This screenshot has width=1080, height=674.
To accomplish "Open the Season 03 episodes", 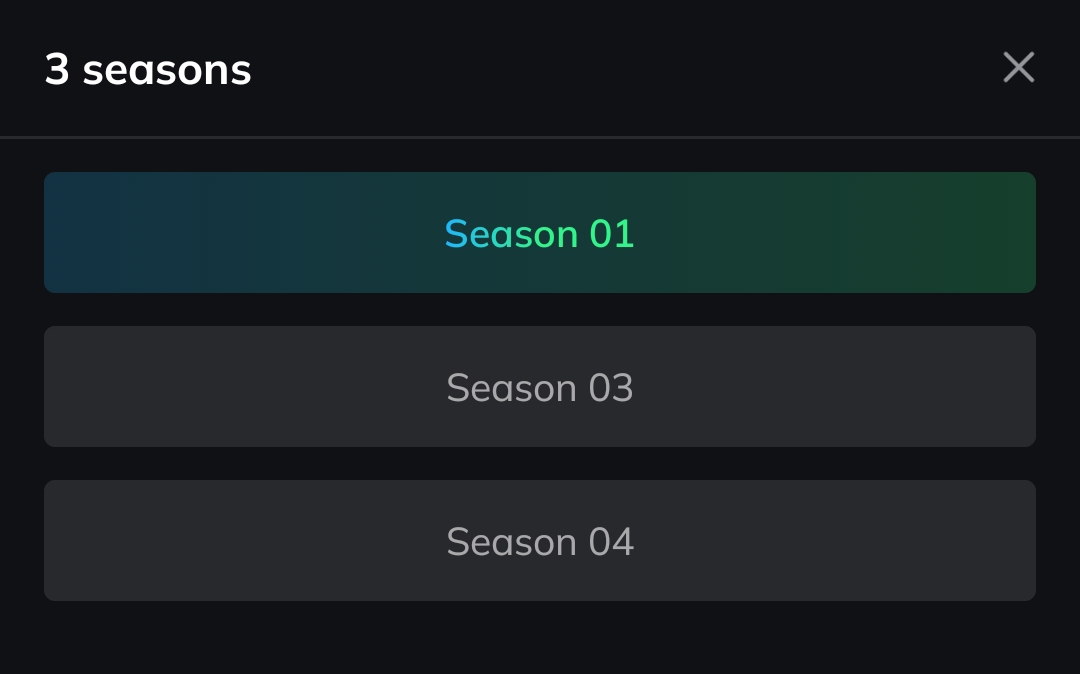I will [540, 387].
